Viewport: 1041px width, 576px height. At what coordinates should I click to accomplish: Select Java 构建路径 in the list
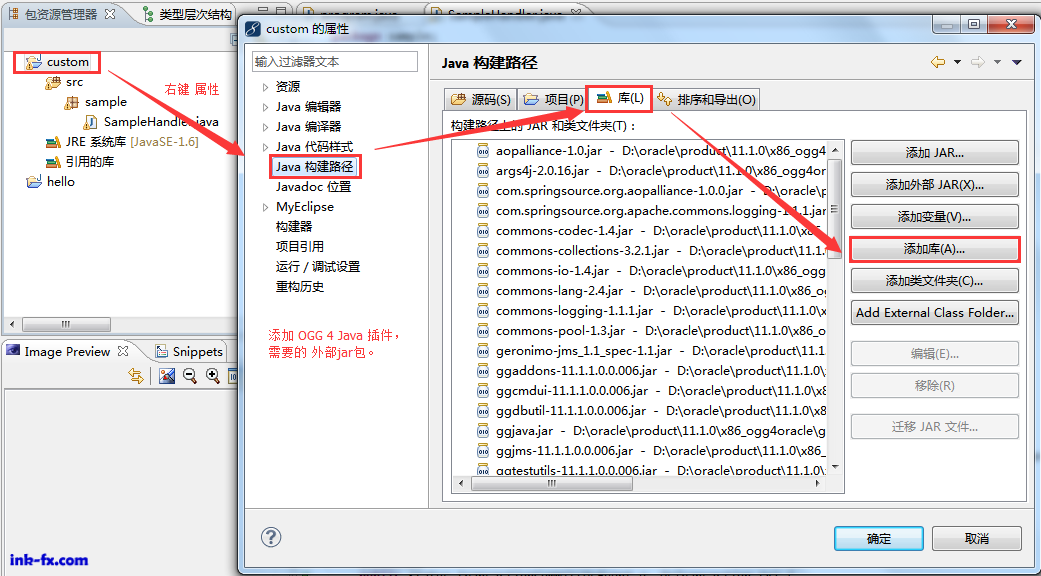click(315, 167)
